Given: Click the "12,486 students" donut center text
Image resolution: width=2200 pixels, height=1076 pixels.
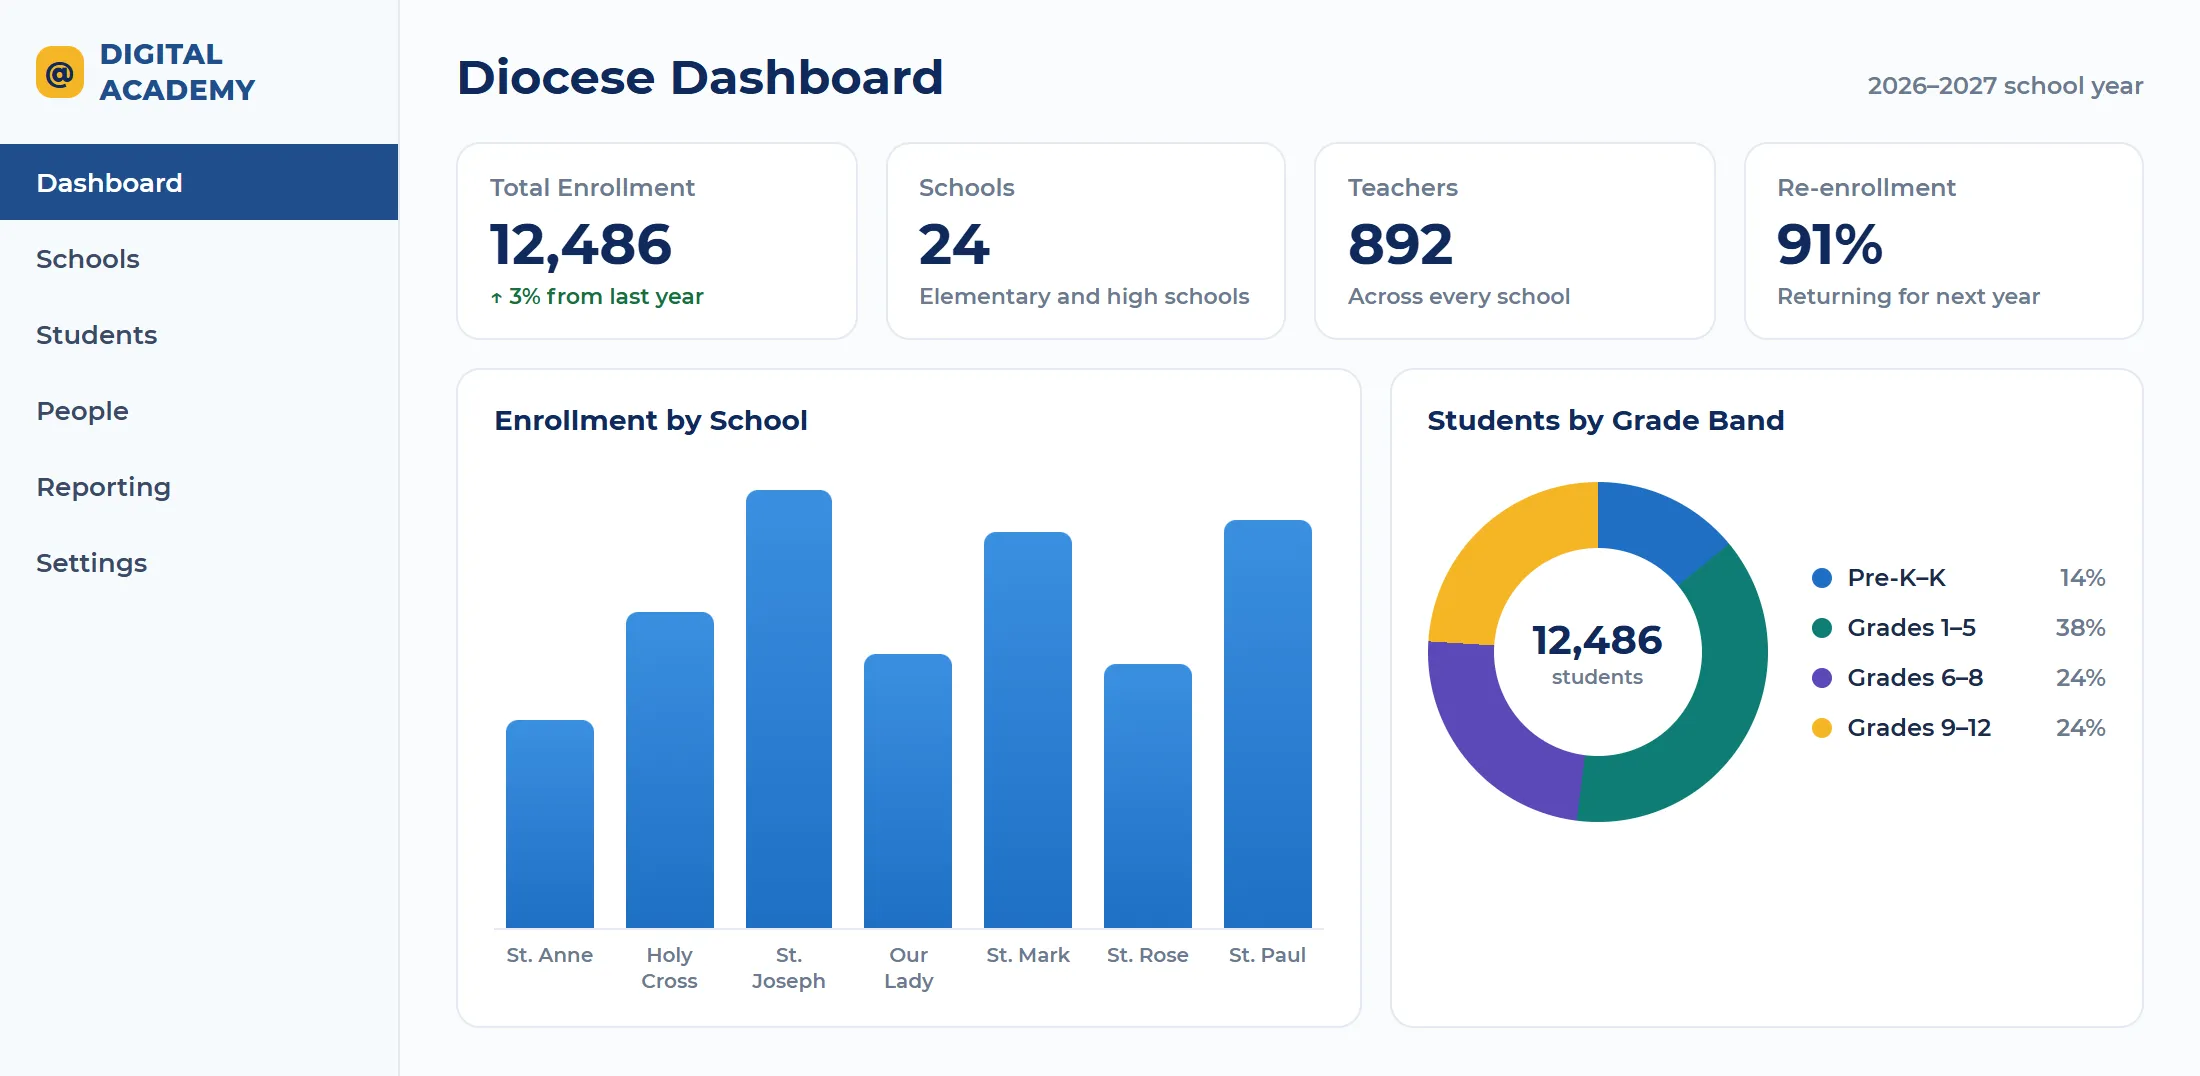Looking at the screenshot, I should 1597,653.
